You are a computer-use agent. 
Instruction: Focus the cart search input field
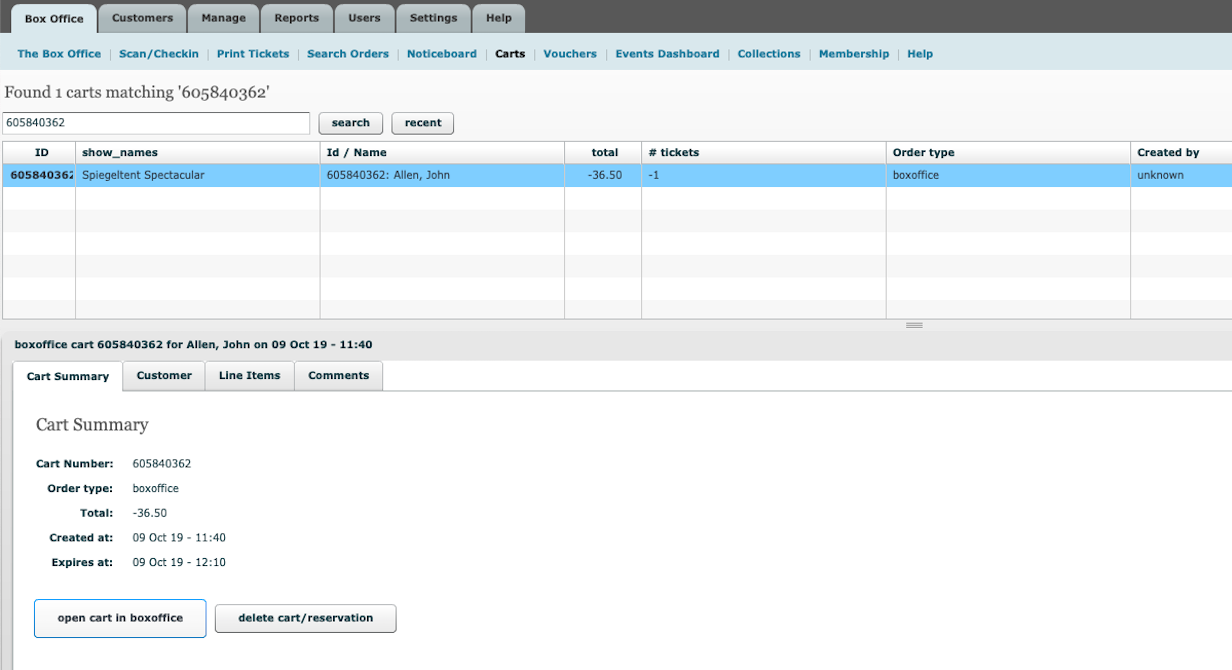[x=156, y=123]
